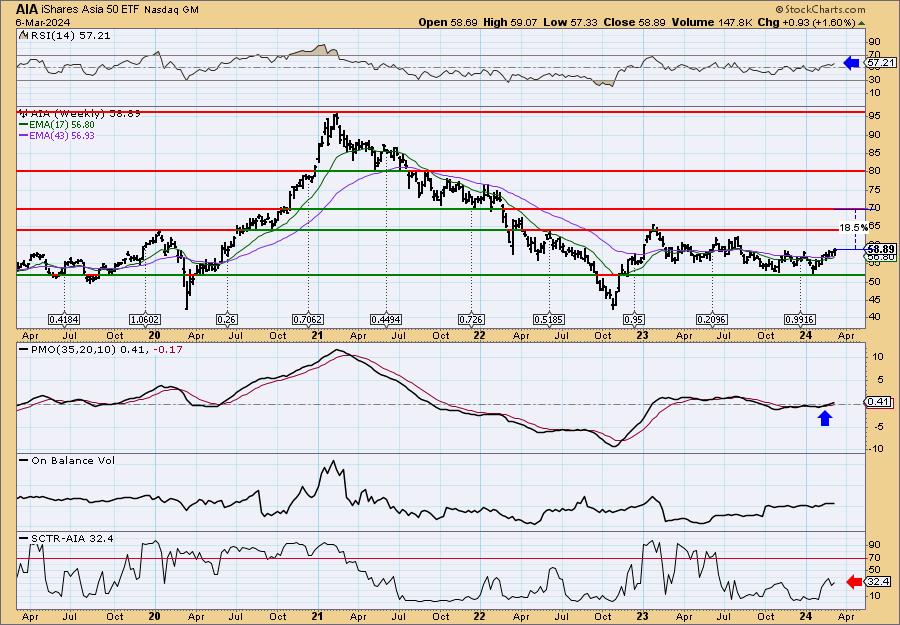
Task: Click the 57.21 RSI value tag on right axis
Action: pos(879,63)
